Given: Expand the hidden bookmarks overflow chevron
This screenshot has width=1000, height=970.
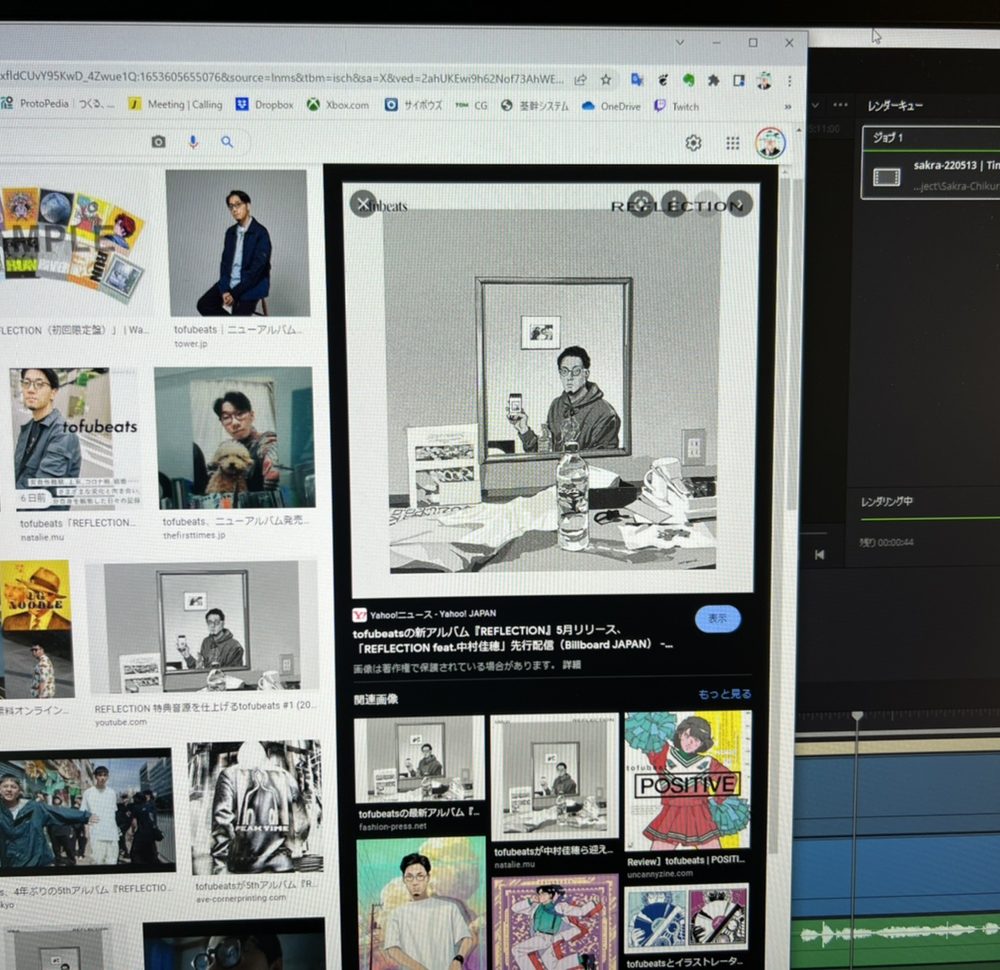Looking at the screenshot, I should (x=788, y=106).
